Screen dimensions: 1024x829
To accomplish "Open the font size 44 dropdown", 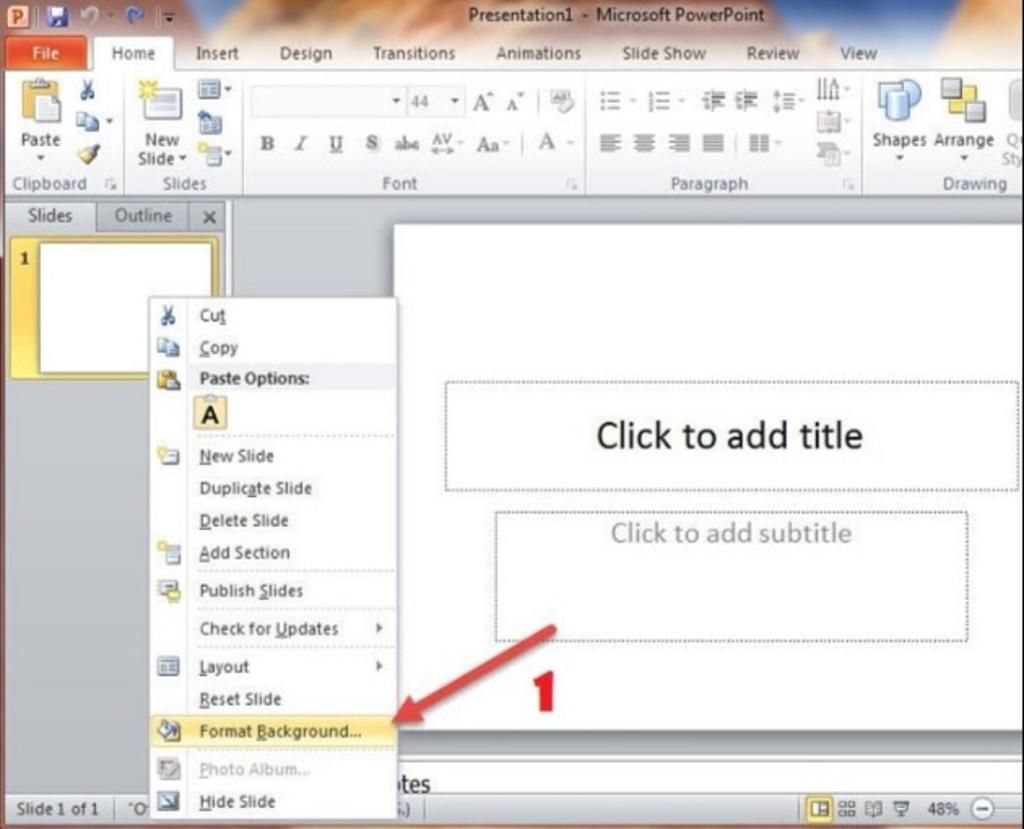I will 455,101.
